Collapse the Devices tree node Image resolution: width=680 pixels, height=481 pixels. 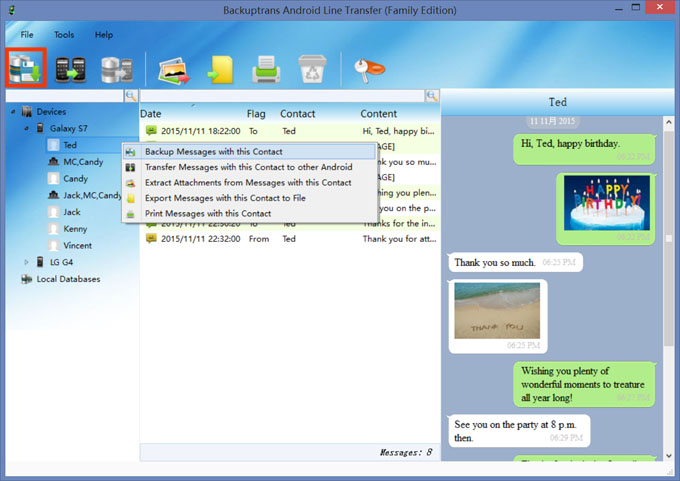click(13, 112)
